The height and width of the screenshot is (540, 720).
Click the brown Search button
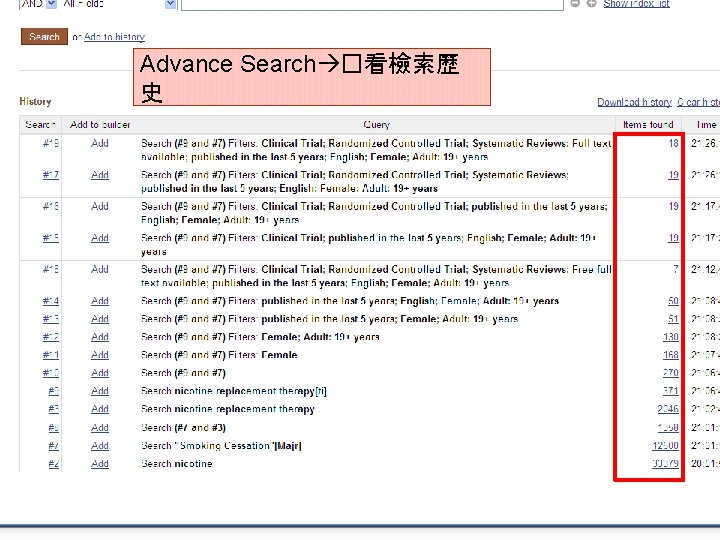pos(44,36)
